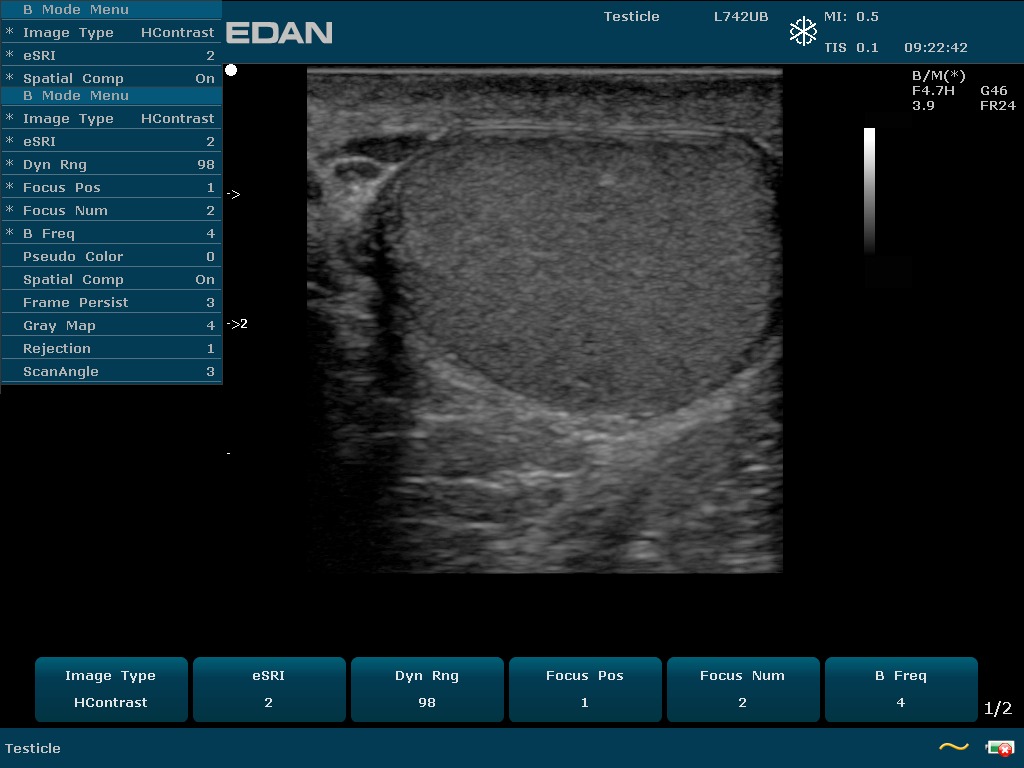Click the second focus marker labeled 2
The image size is (1024, 768).
[238, 324]
